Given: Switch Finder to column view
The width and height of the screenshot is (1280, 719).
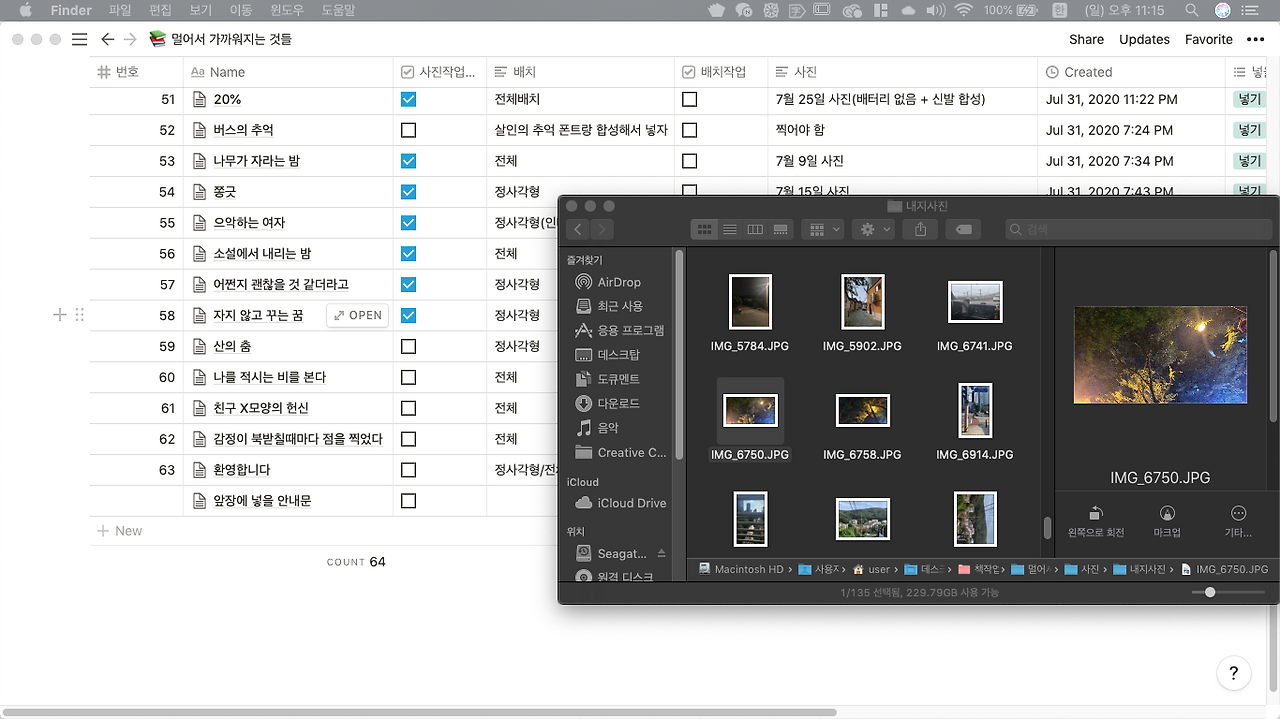Looking at the screenshot, I should pos(754,229).
